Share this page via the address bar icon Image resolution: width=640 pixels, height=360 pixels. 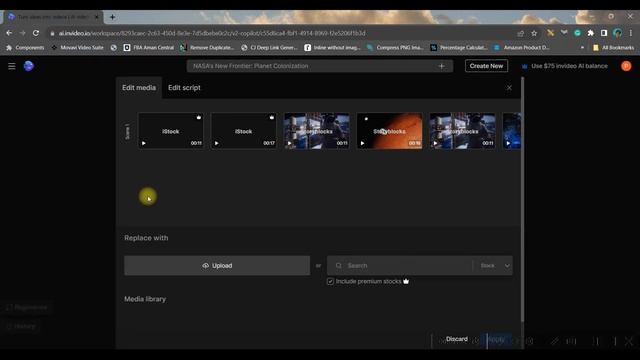pos(520,33)
